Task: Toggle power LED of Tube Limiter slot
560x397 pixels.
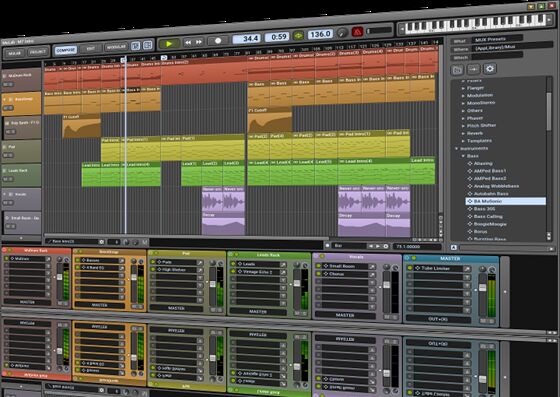Action: tap(410, 268)
